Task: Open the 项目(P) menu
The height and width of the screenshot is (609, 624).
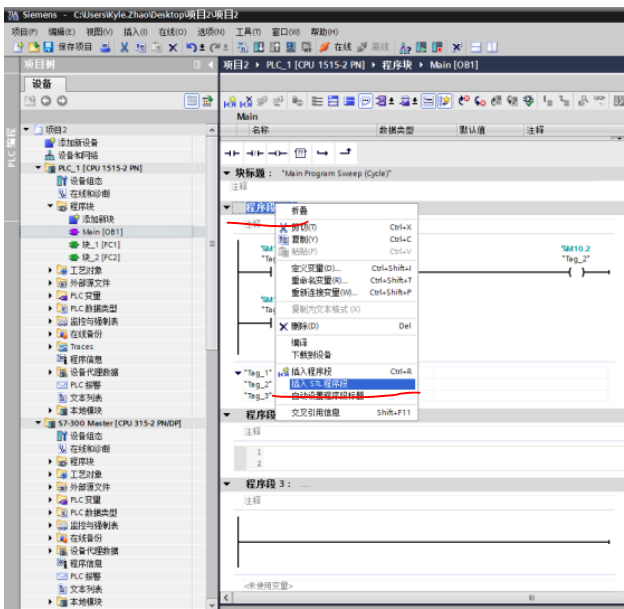Action: click(x=25, y=32)
